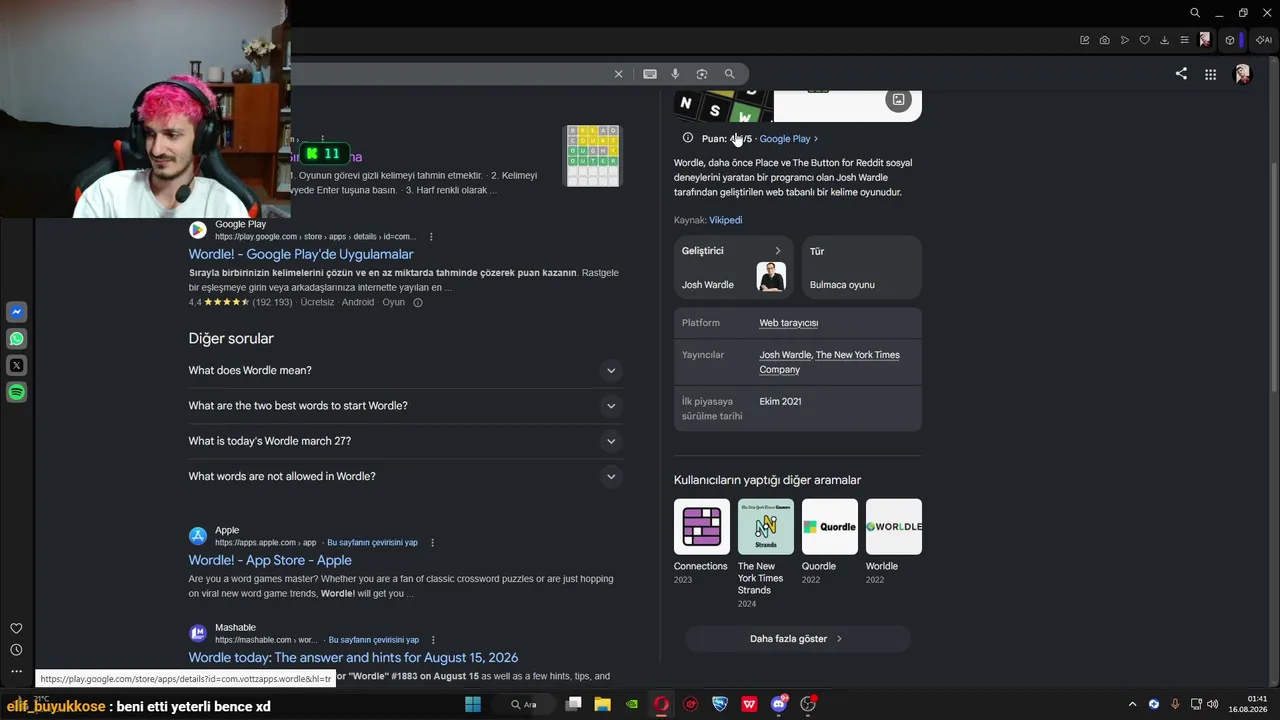Submit the search with the magnifier icon
Image resolution: width=1280 pixels, height=720 pixels.
pyautogui.click(x=729, y=74)
